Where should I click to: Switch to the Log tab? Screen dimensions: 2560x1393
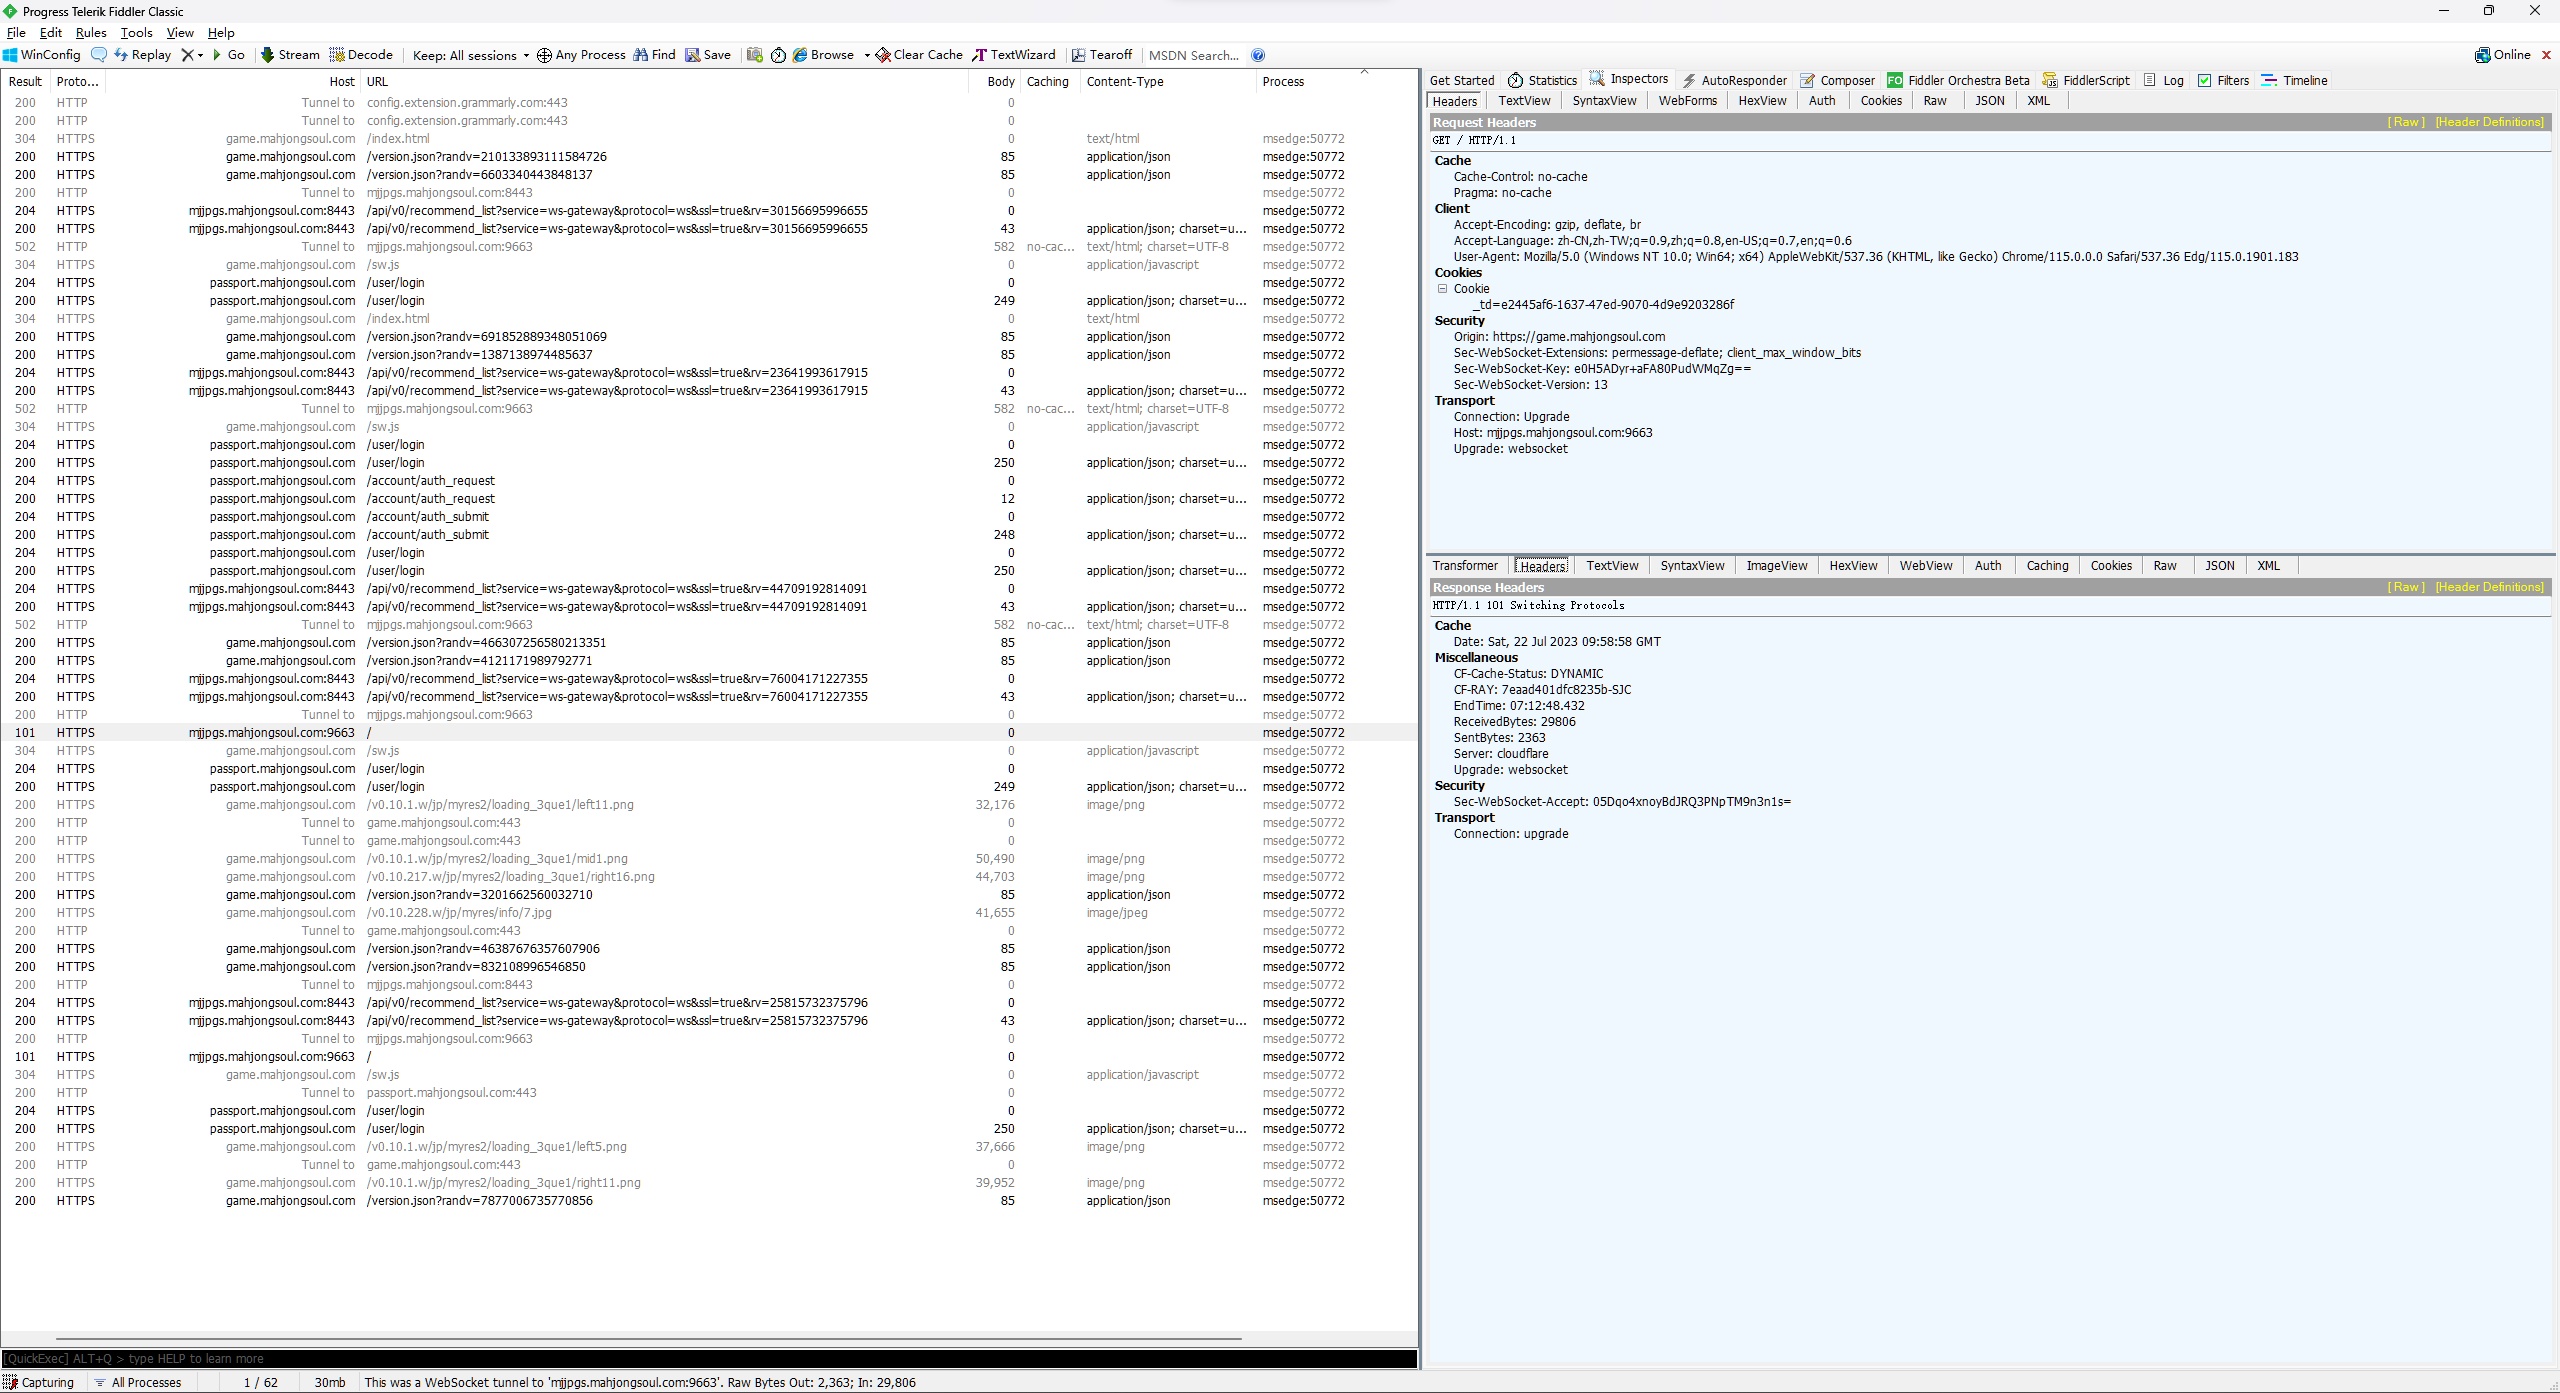(x=2164, y=80)
